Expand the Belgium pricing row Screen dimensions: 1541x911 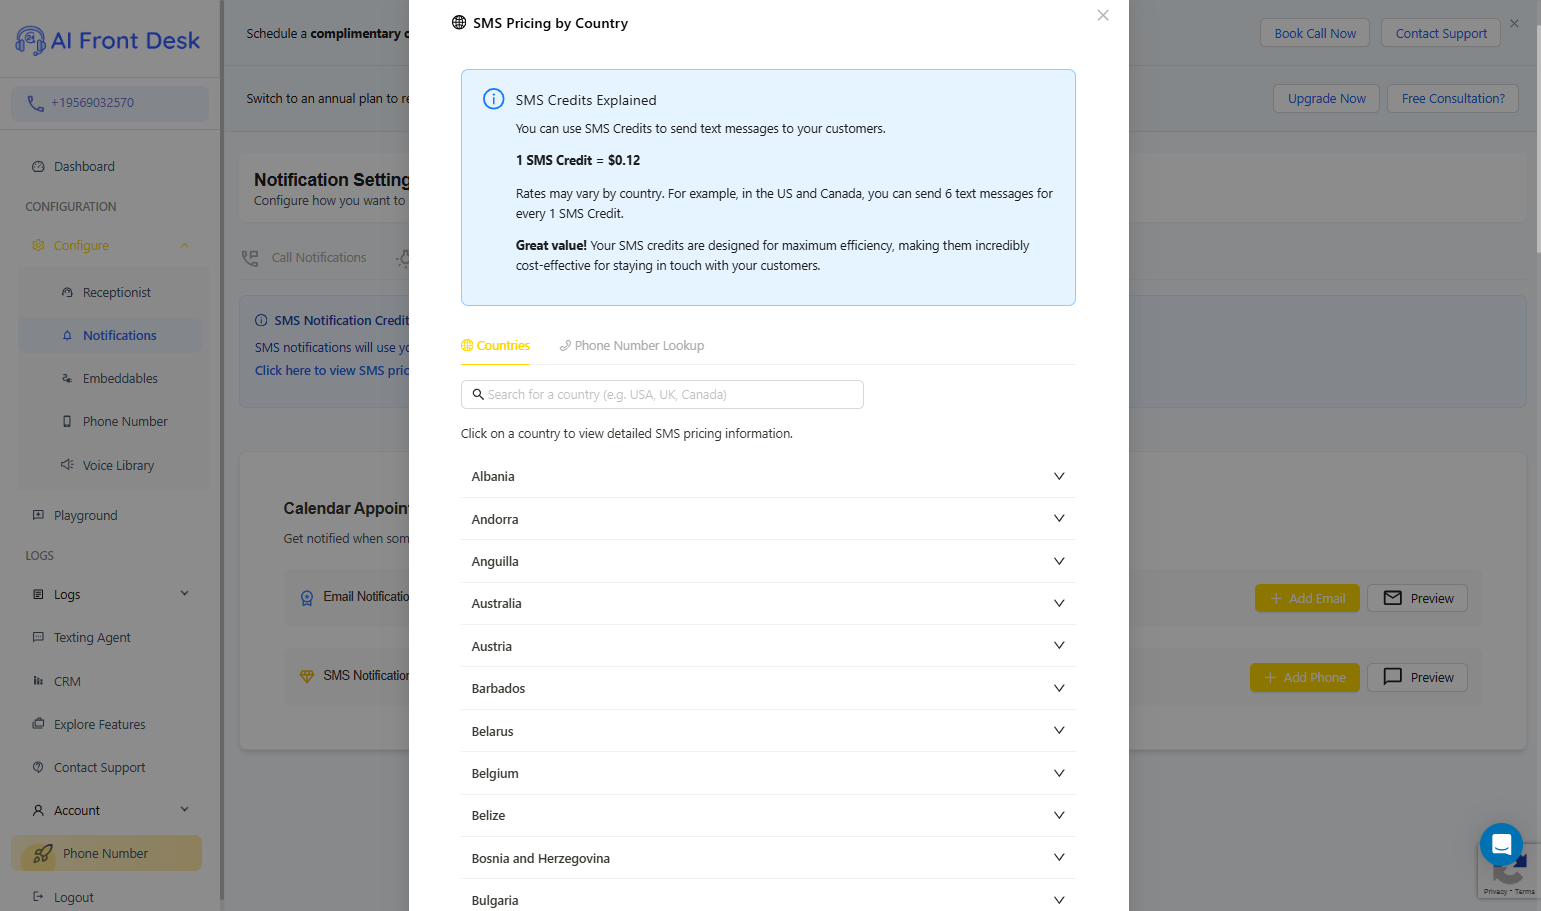[768, 773]
